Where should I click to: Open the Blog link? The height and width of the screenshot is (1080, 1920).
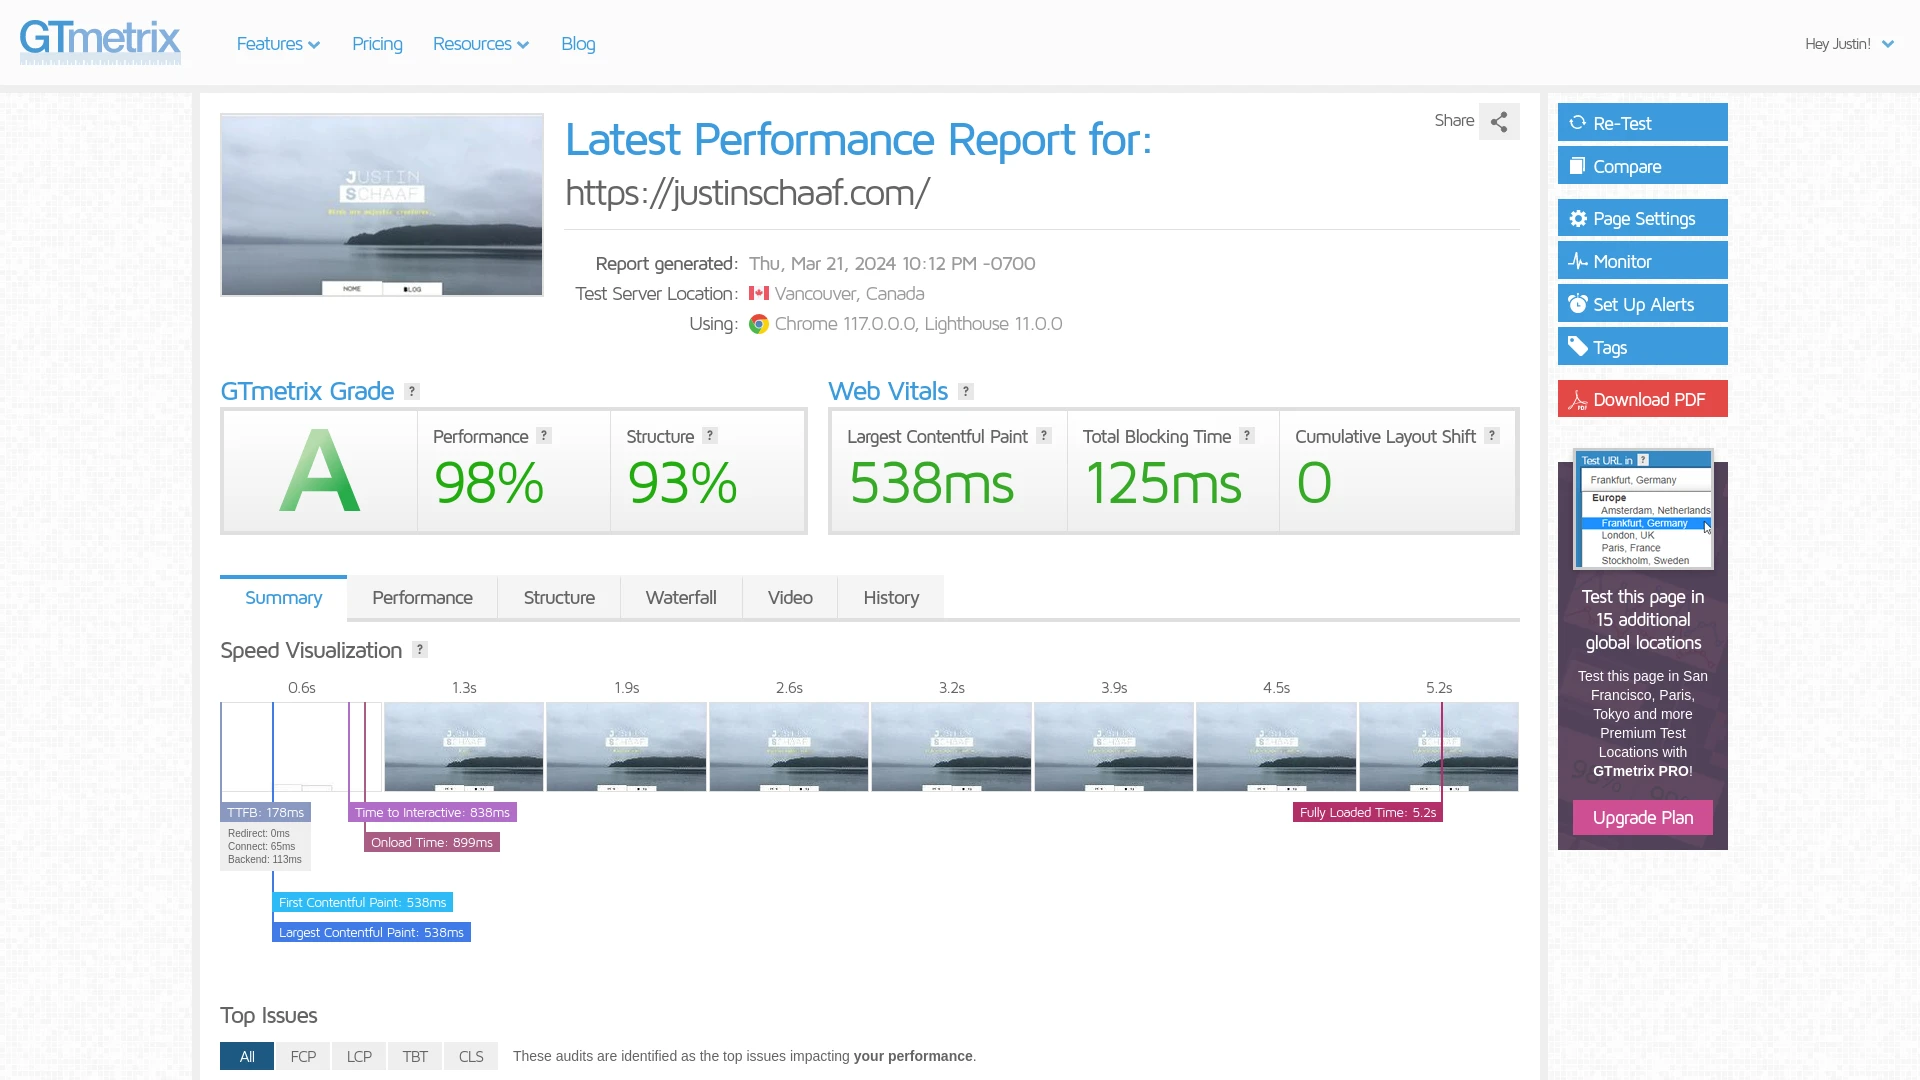578,44
